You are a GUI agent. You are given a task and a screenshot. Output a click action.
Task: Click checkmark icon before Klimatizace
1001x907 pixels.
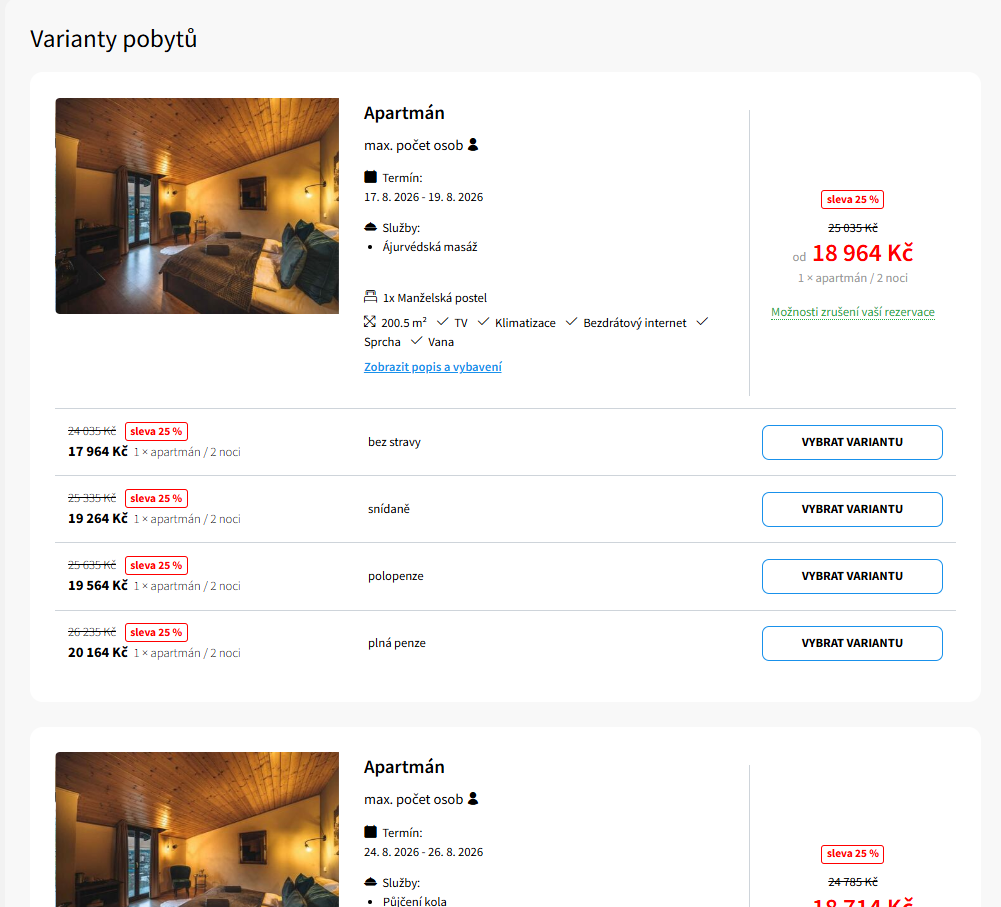click(x=483, y=321)
